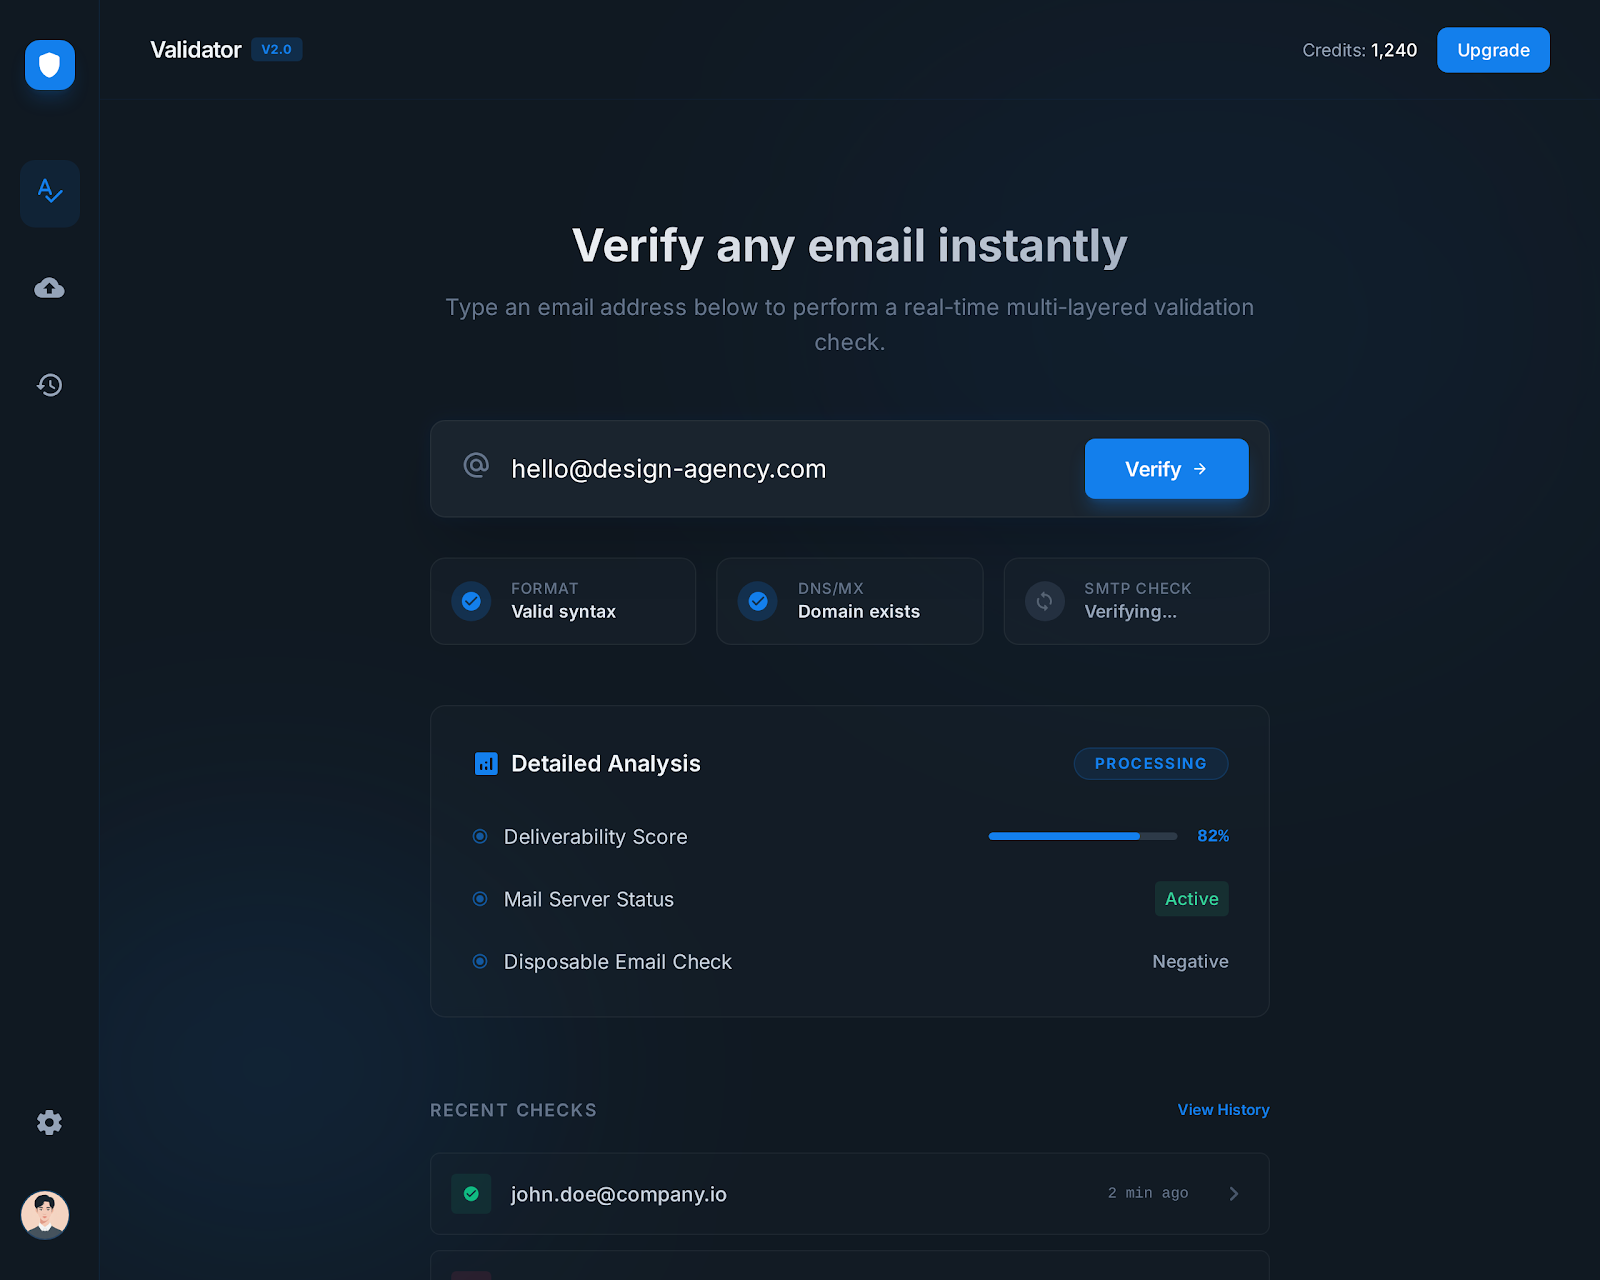Screen dimensions: 1600x1280
Task: Select the Mail Server Status radio indicator
Action: pyautogui.click(x=479, y=899)
